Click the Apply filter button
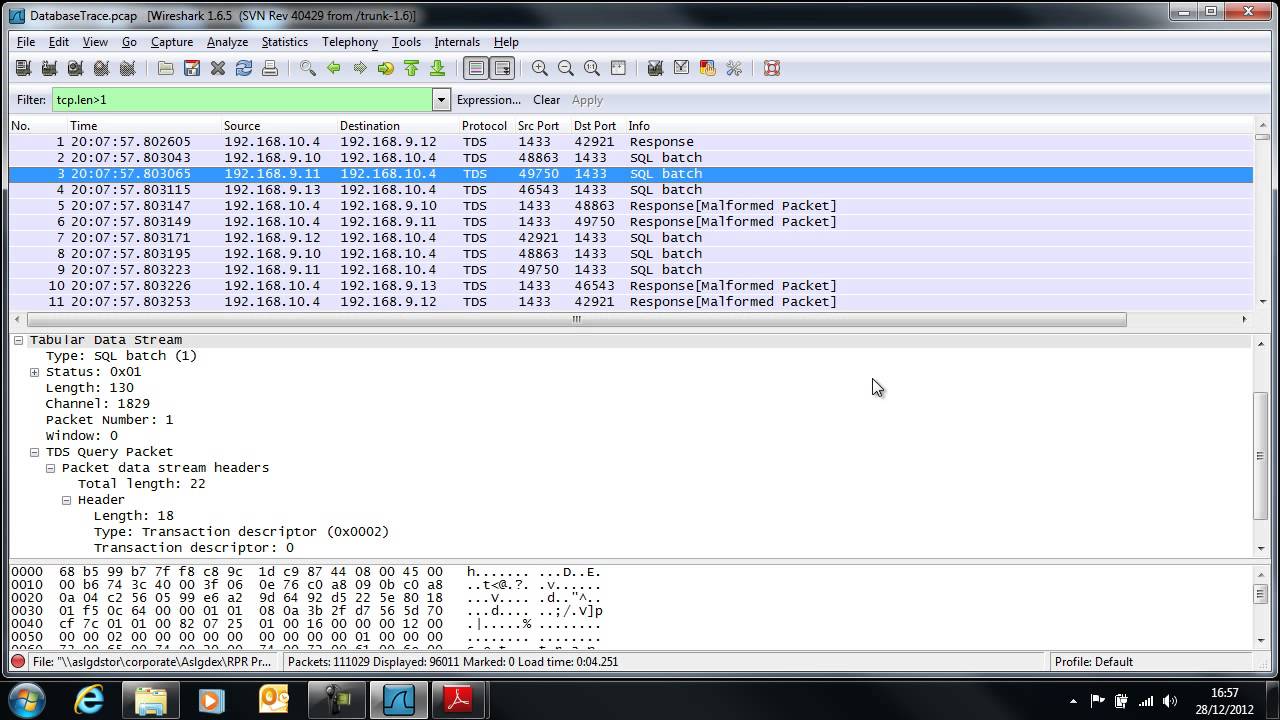 point(587,100)
